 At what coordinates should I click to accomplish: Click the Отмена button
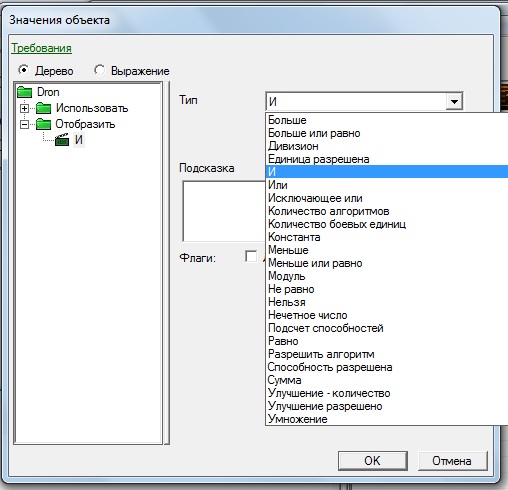pos(452,461)
